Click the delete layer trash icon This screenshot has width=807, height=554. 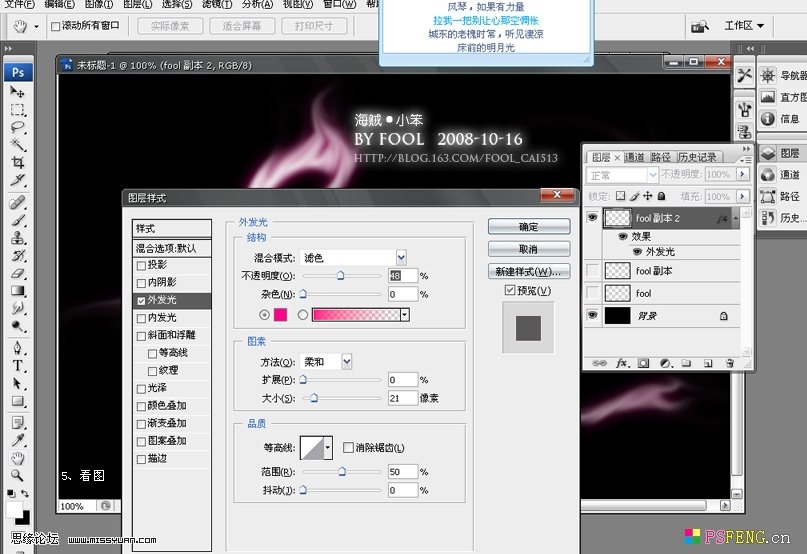click(x=729, y=363)
